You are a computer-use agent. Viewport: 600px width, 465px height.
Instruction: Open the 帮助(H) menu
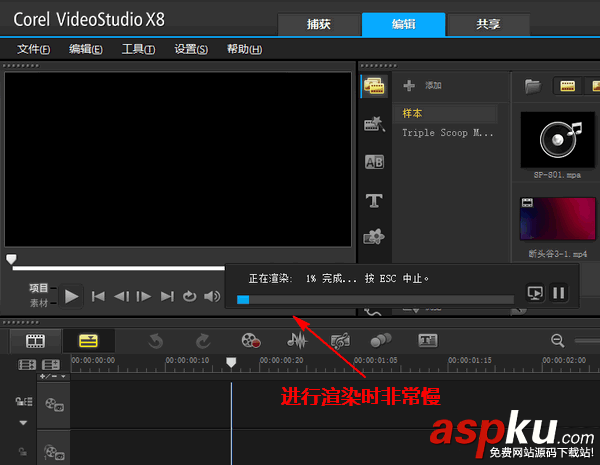click(244, 49)
